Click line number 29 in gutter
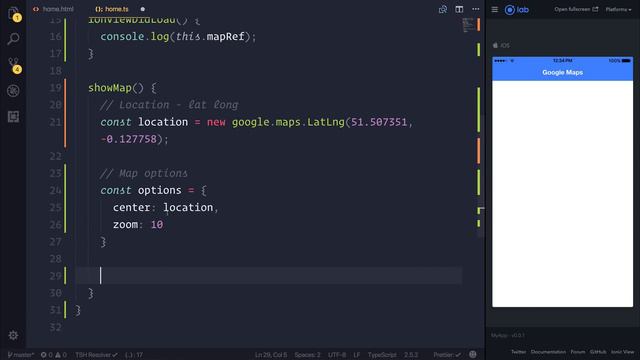Screen dimensions: 640x360 pos(56,276)
